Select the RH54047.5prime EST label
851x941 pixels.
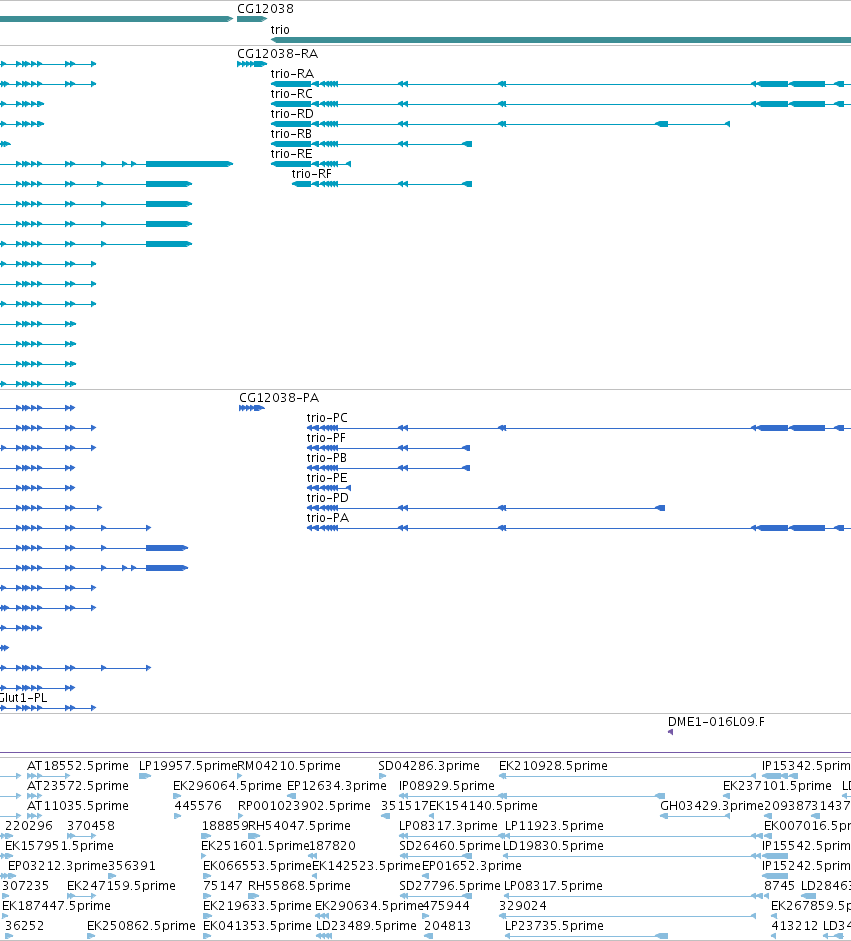(x=299, y=826)
